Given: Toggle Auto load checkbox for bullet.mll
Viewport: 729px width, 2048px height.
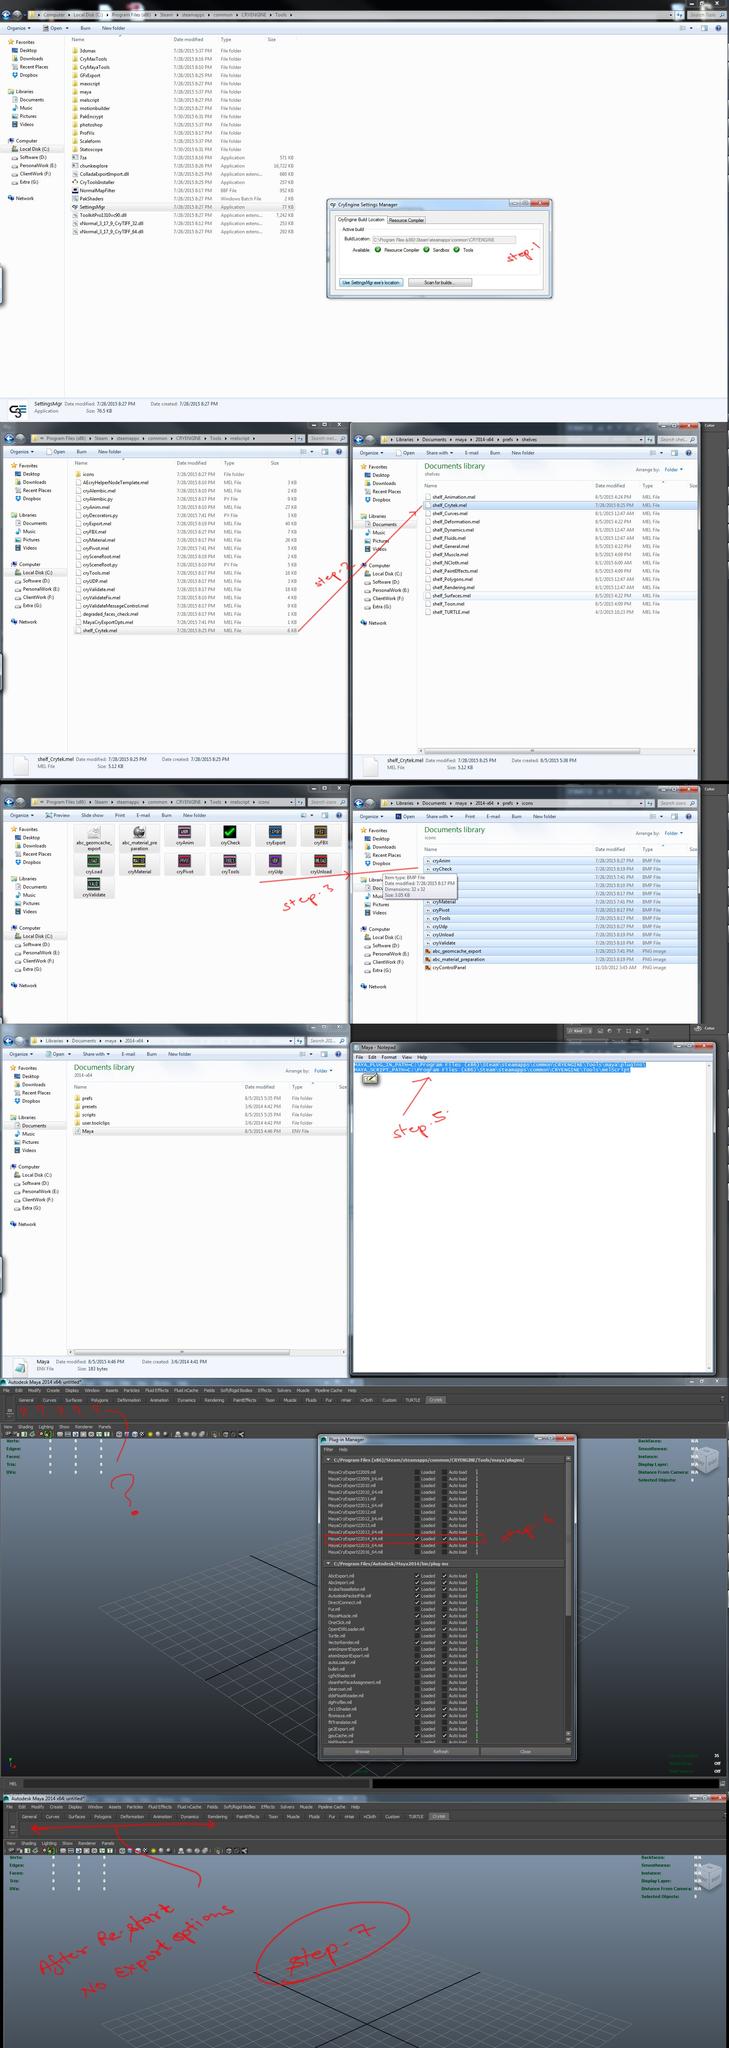Looking at the screenshot, I should coord(445,1668).
